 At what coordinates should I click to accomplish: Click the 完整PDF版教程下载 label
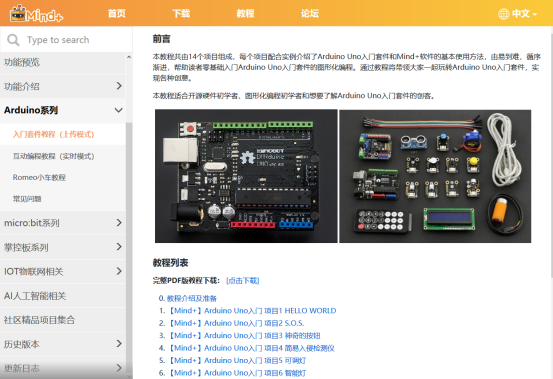pos(186,281)
